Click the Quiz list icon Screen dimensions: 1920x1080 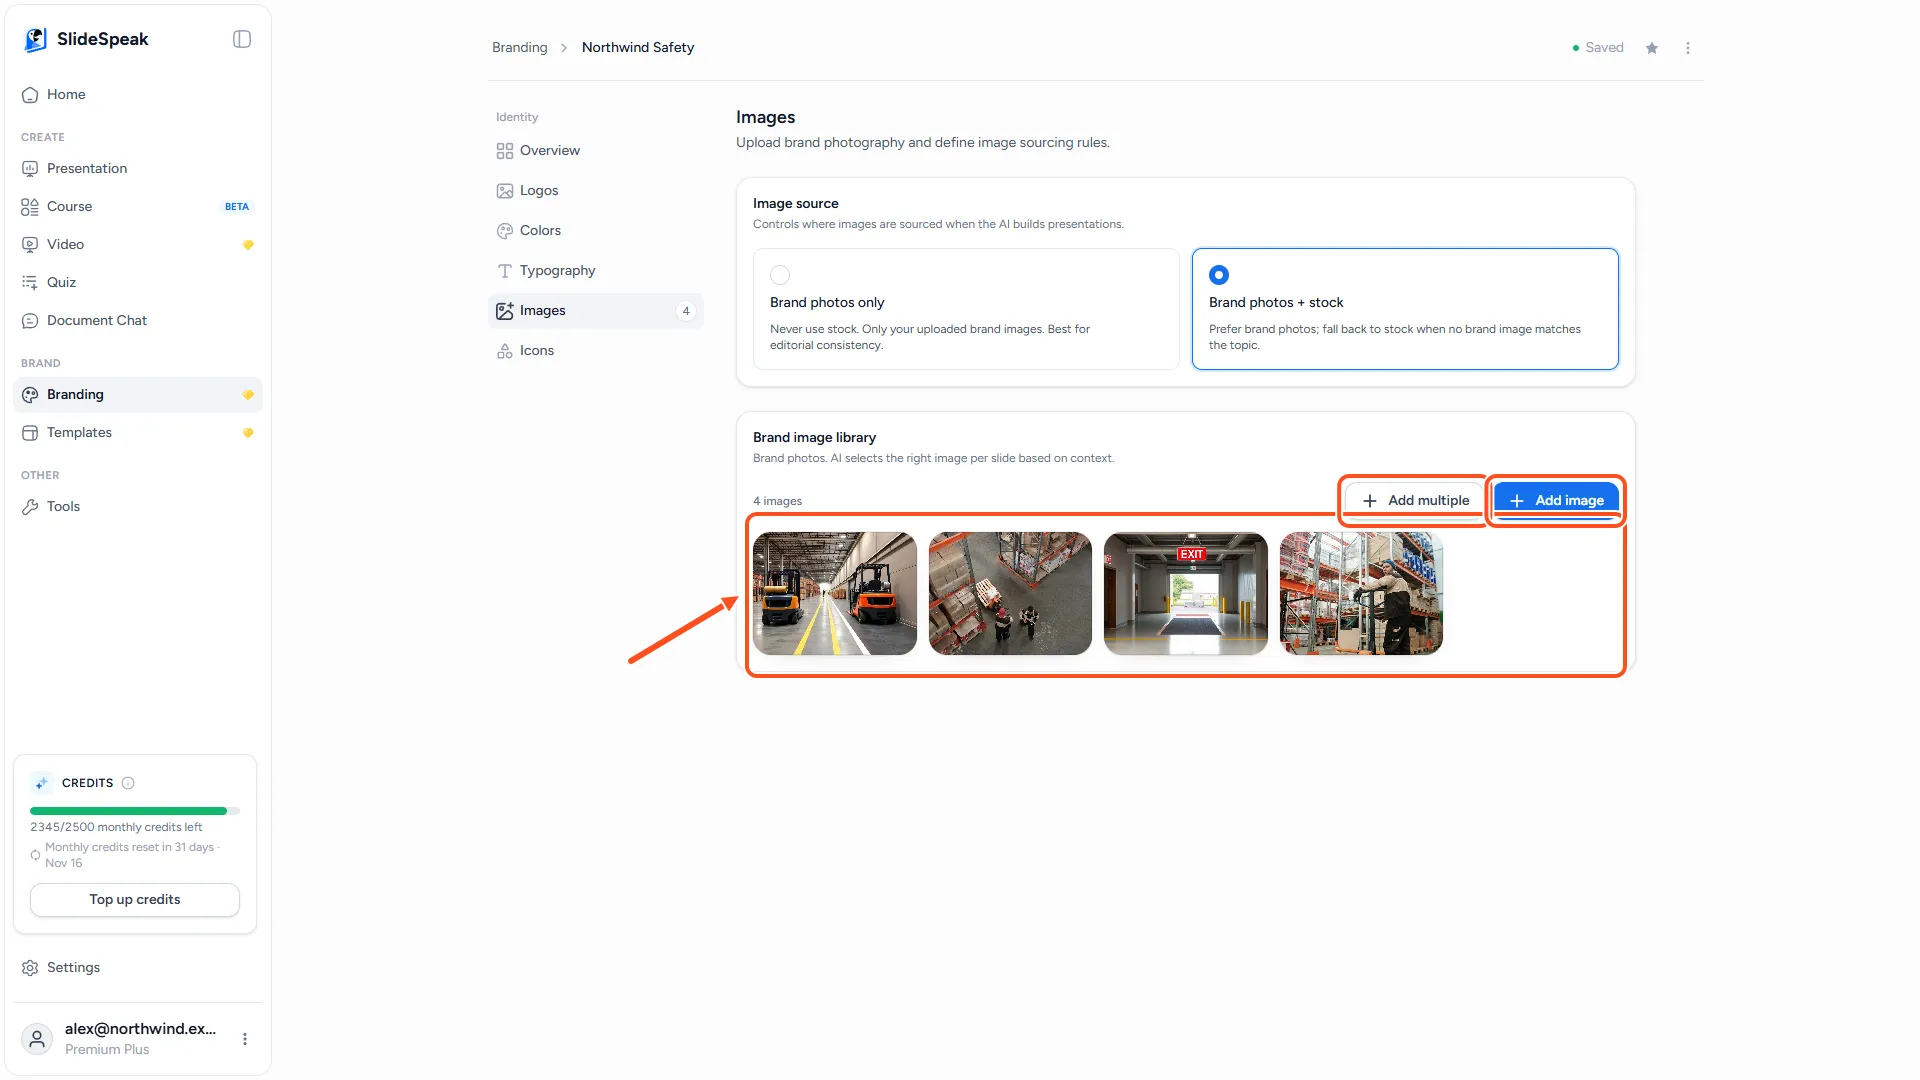pyautogui.click(x=30, y=282)
